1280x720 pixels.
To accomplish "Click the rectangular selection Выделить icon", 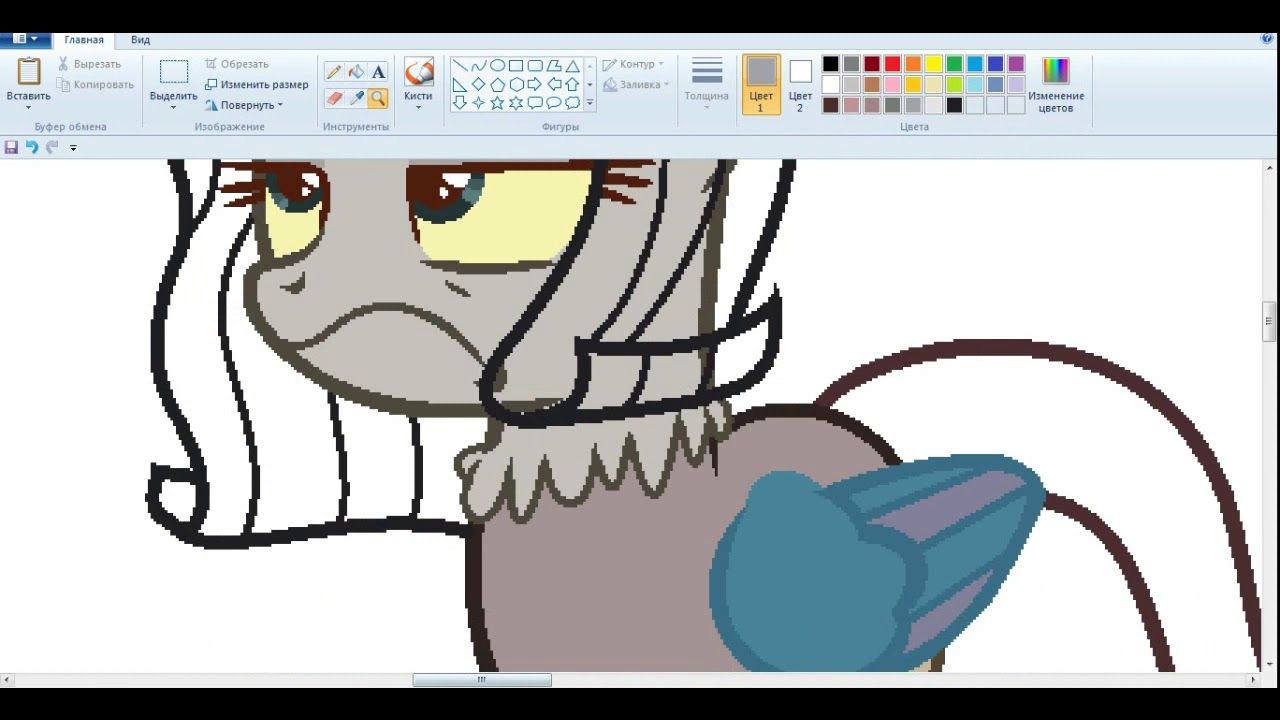I will click(174, 72).
